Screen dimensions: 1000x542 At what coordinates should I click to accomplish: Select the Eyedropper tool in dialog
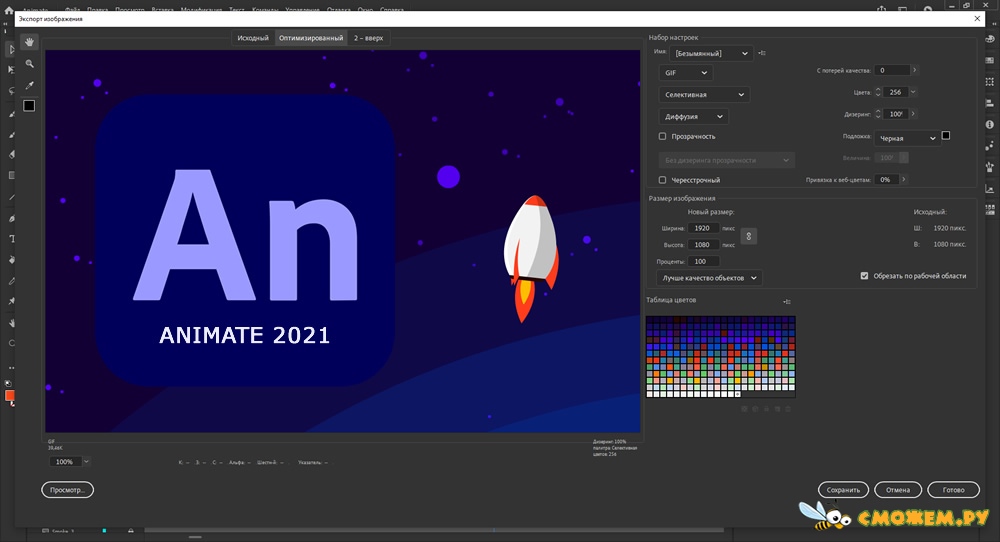click(x=29, y=85)
